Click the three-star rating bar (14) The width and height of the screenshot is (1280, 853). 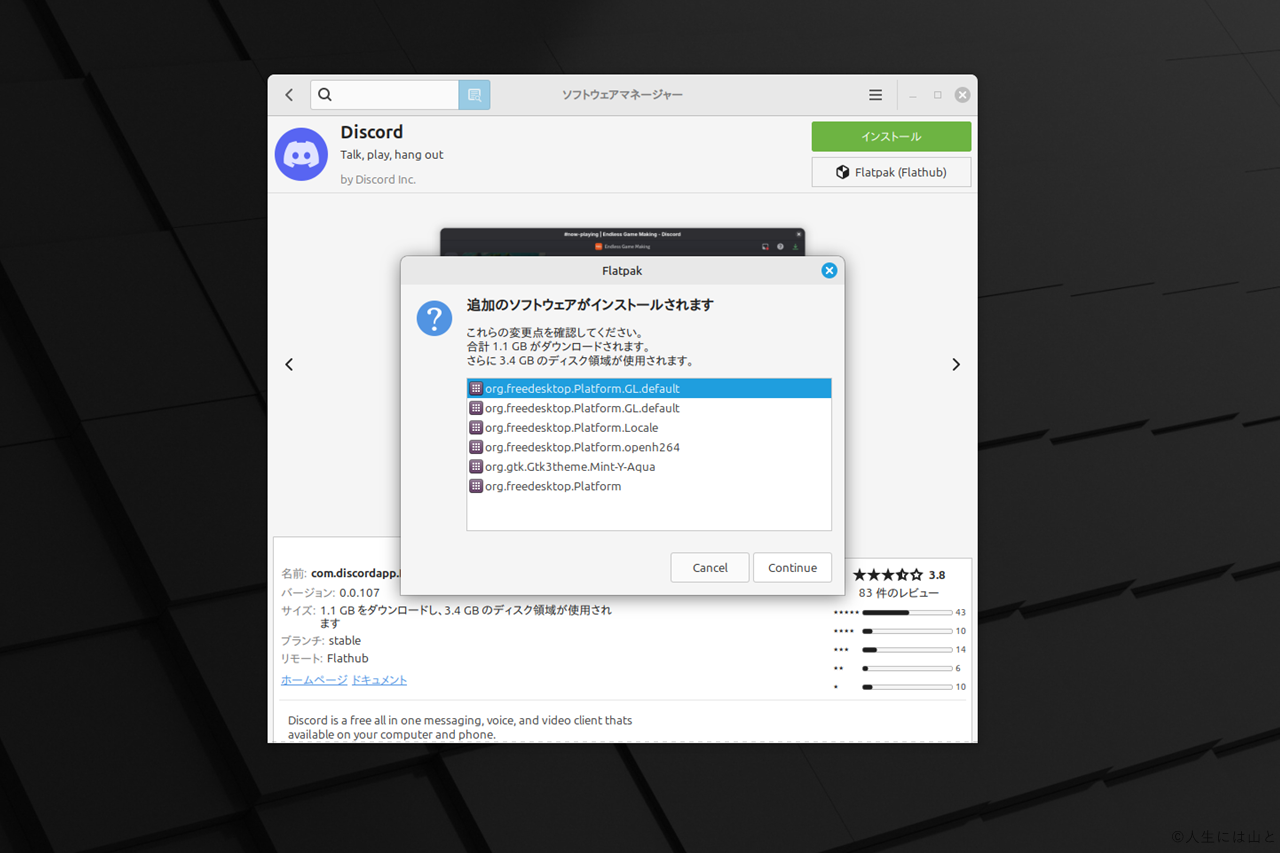907,650
